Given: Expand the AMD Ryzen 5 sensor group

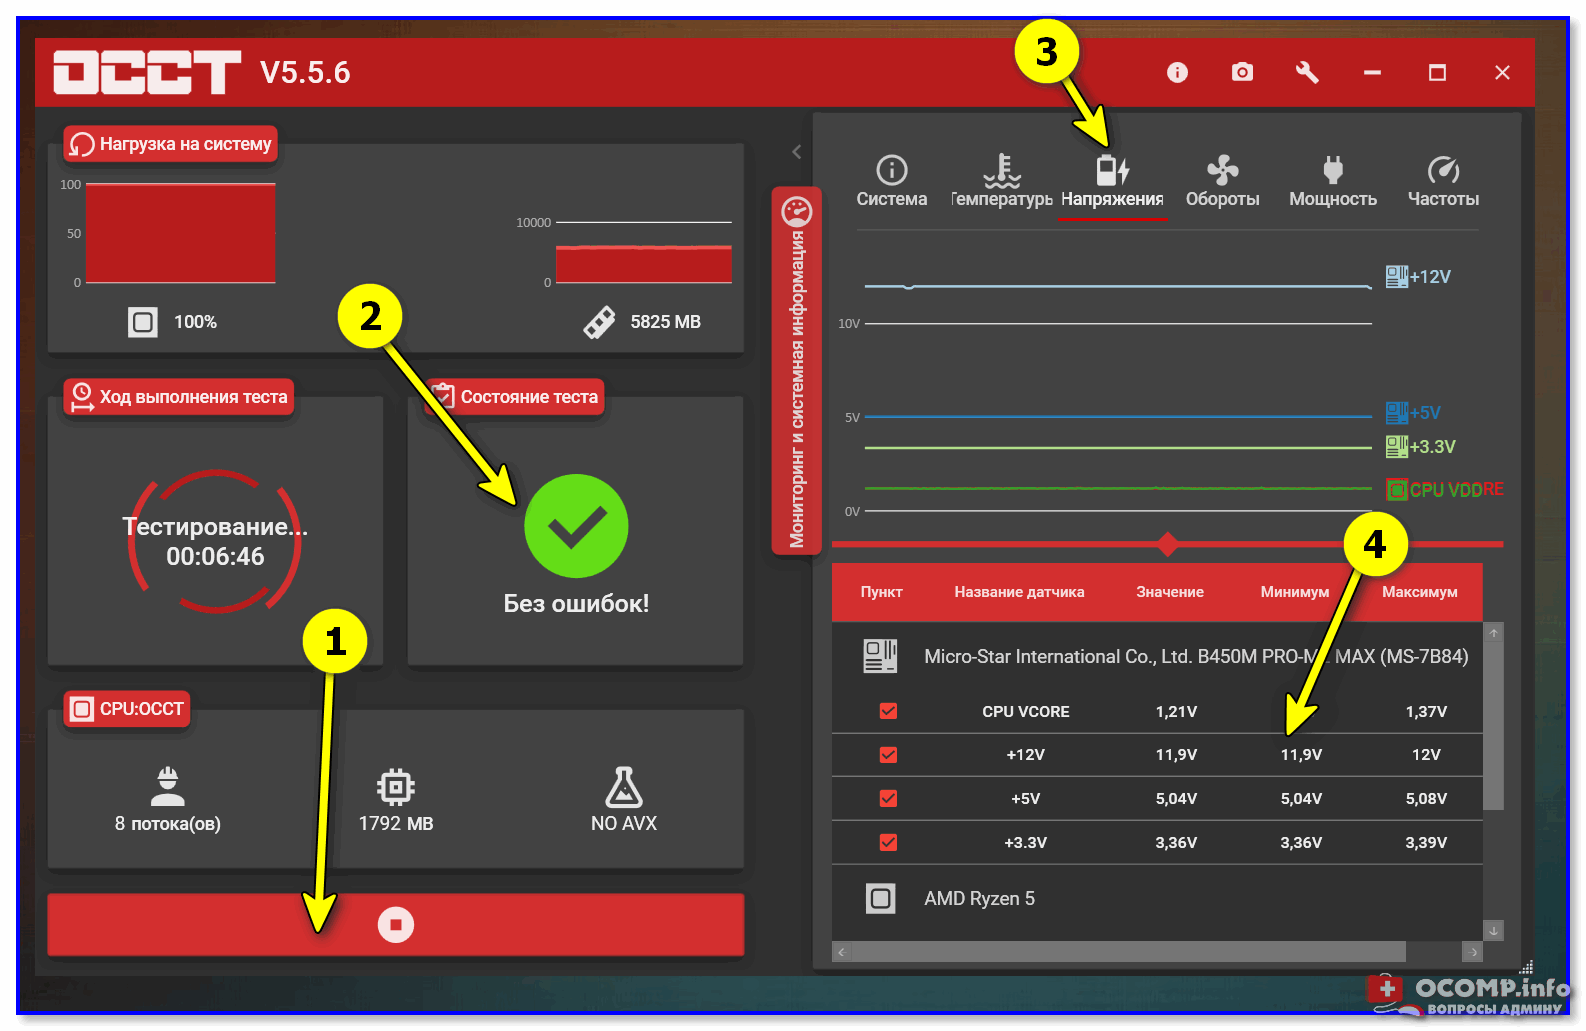Looking at the screenshot, I should [880, 898].
